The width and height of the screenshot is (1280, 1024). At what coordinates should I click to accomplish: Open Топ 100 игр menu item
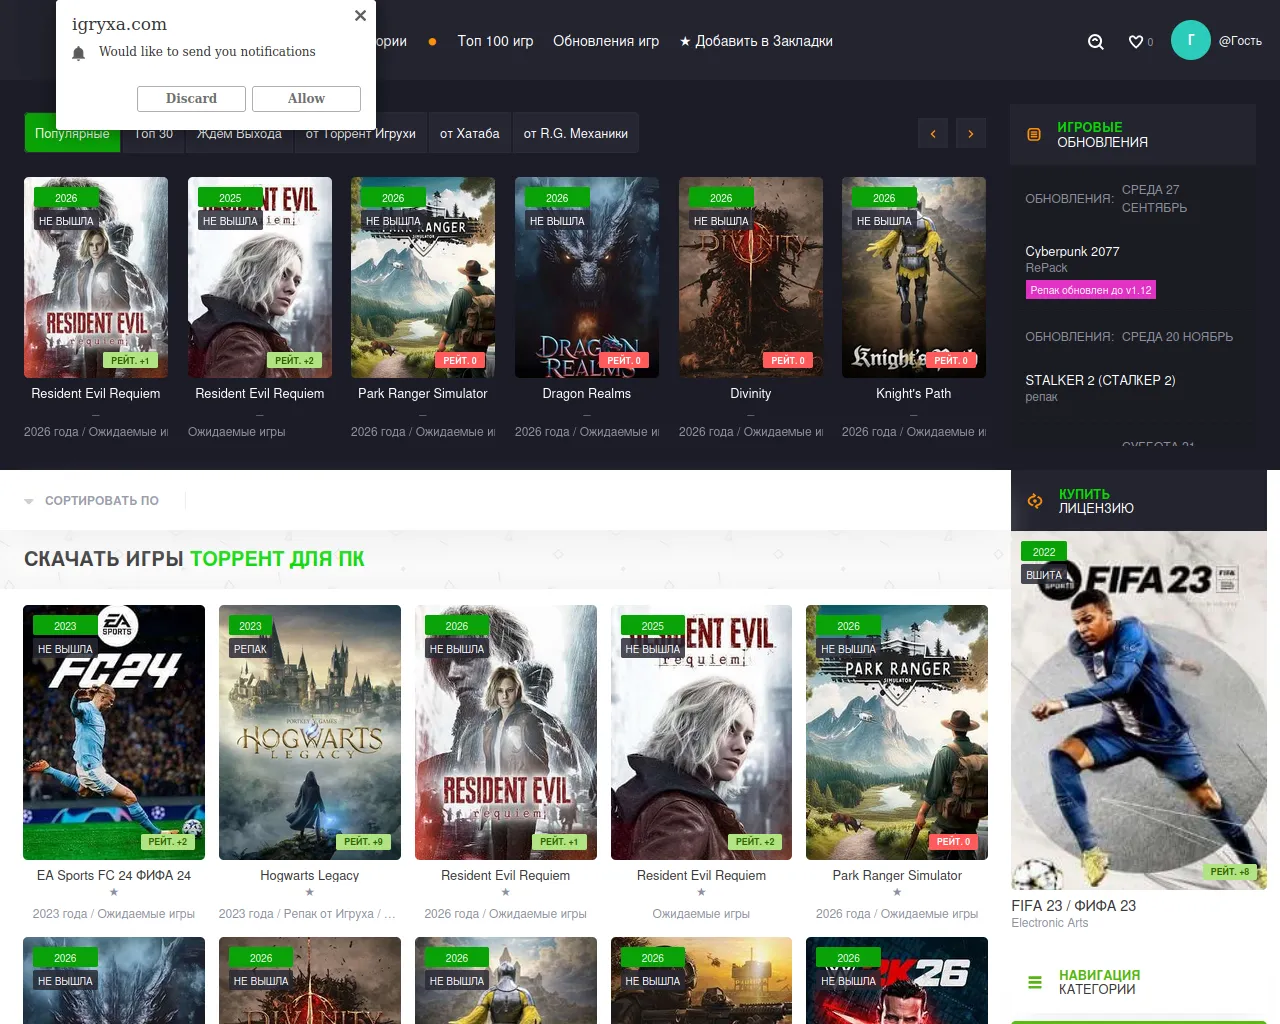click(x=495, y=41)
